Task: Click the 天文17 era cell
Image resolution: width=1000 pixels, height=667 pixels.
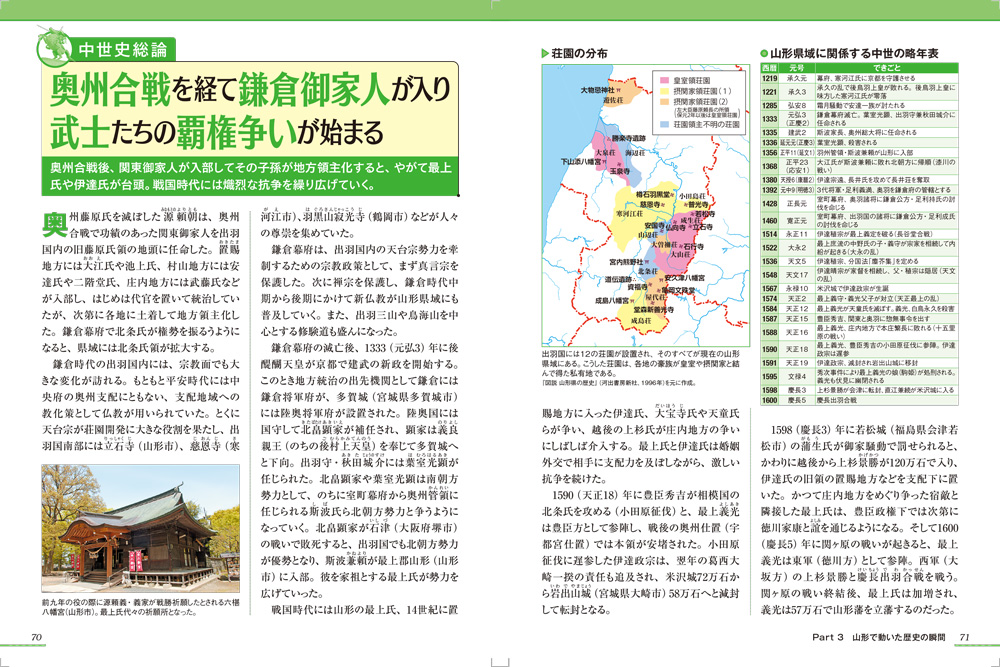Action: click(x=797, y=275)
